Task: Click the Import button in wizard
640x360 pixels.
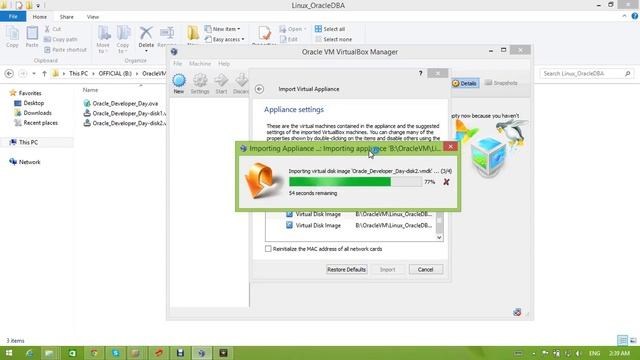Action: pos(387,269)
